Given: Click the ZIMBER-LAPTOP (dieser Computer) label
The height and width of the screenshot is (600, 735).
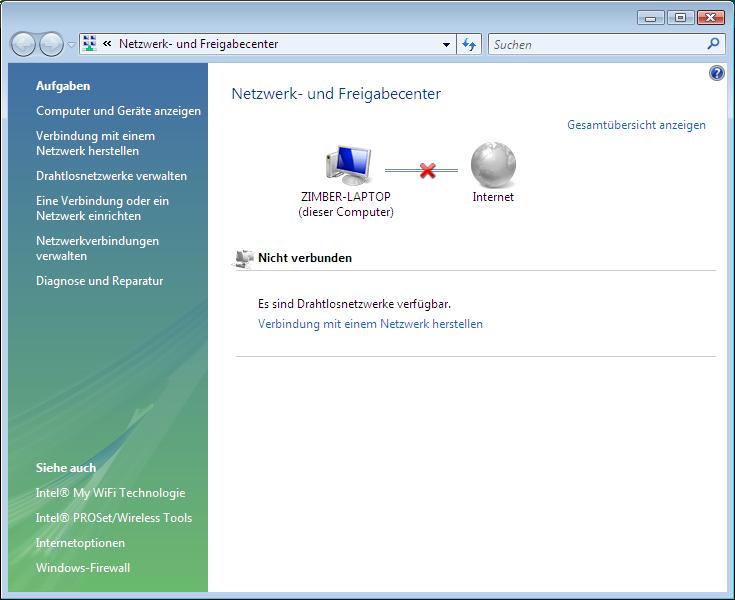Looking at the screenshot, I should pos(346,204).
